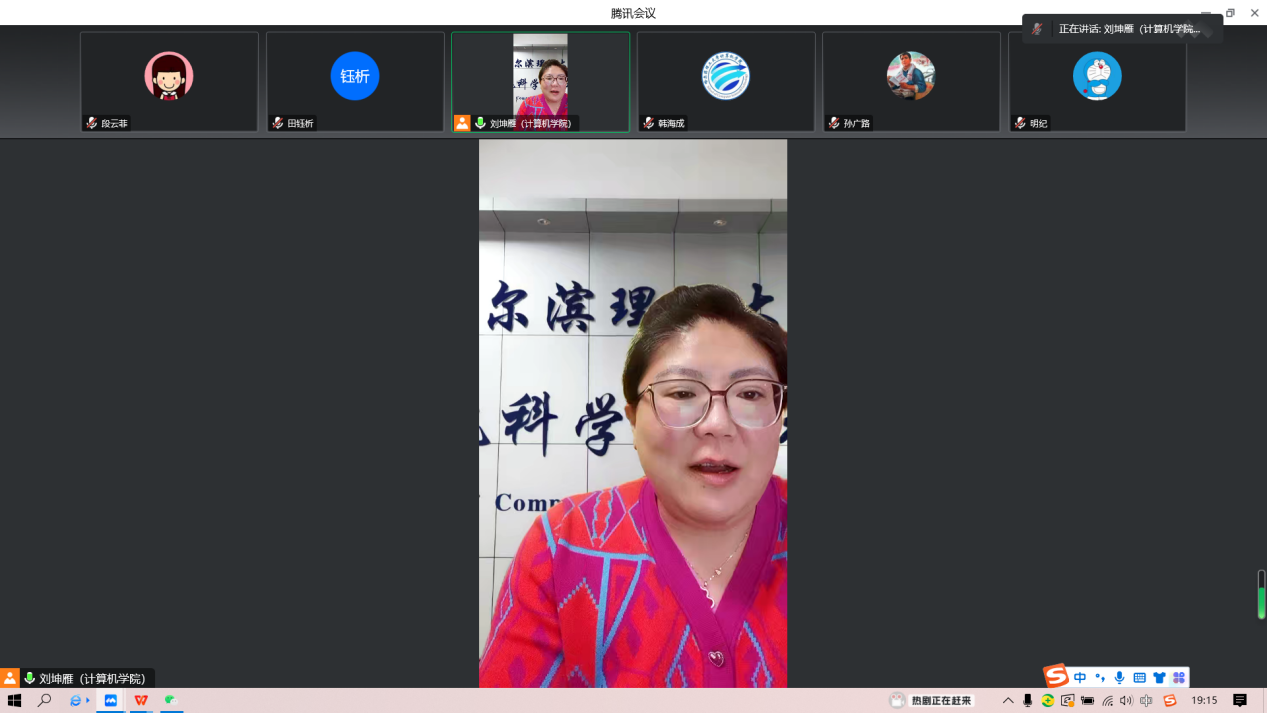Toggle Chinese/English input mode on Sogou bar
The width and height of the screenshot is (1267, 713).
1080,678
